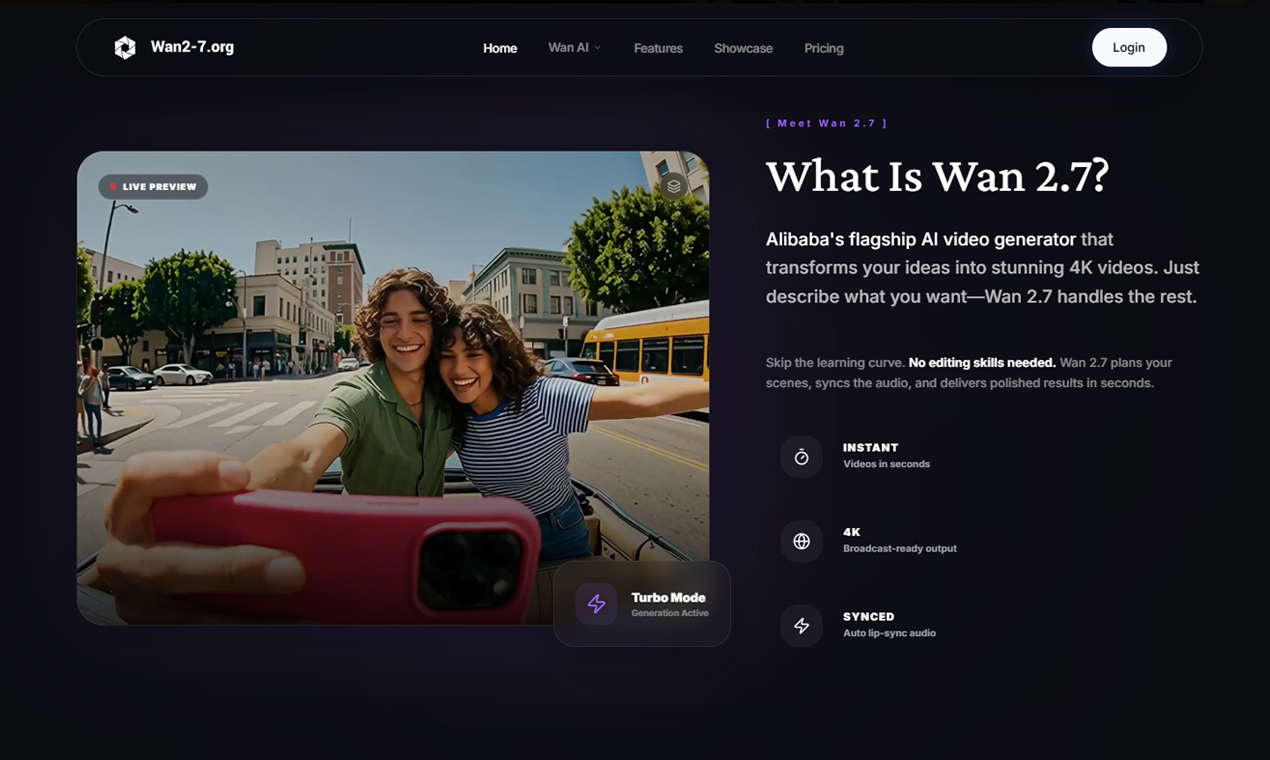
Task: Click the red dot in LIVE PREVIEW badge
Action: pyautogui.click(x=113, y=187)
